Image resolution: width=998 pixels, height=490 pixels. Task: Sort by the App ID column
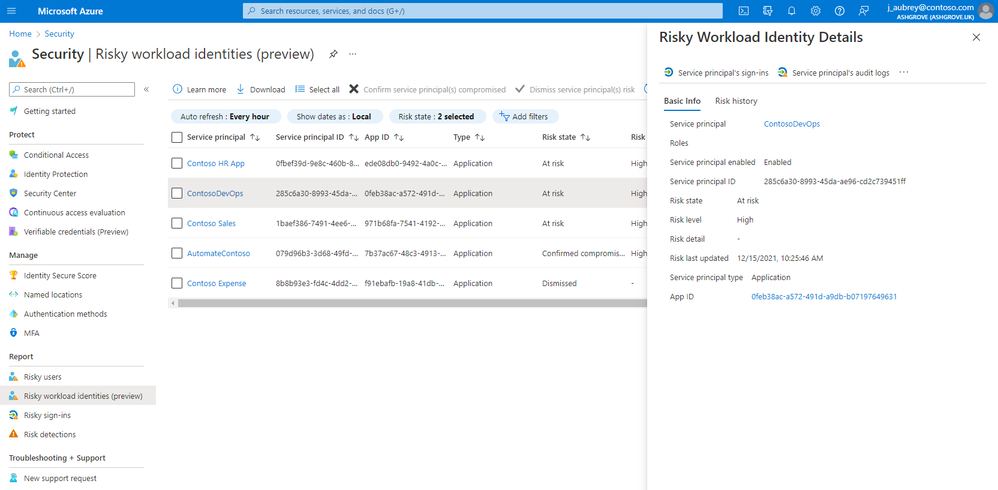(x=384, y=137)
